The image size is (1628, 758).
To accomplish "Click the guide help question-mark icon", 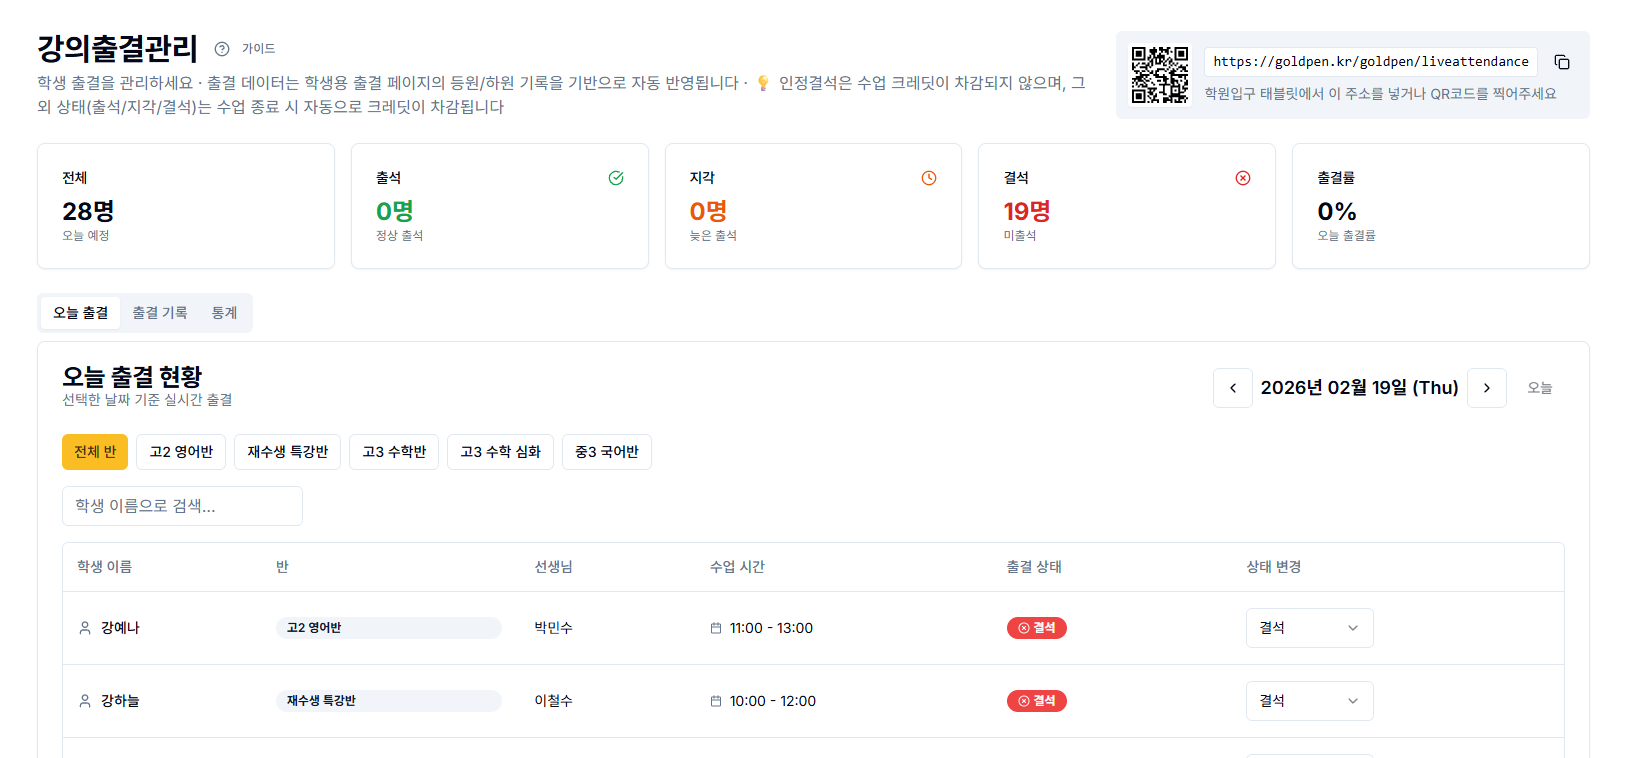I will click(x=222, y=49).
